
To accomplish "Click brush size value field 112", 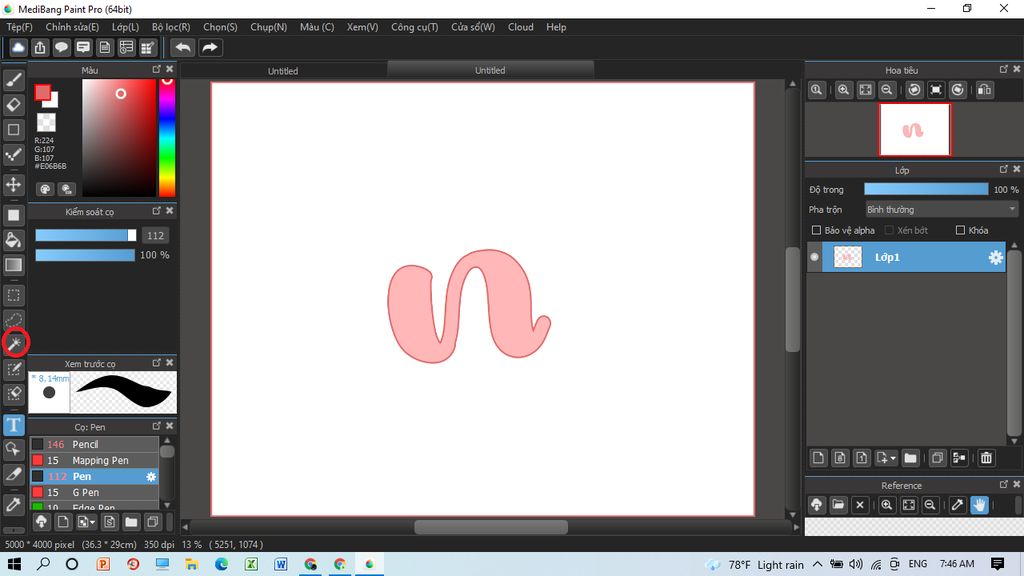I will 155,236.
